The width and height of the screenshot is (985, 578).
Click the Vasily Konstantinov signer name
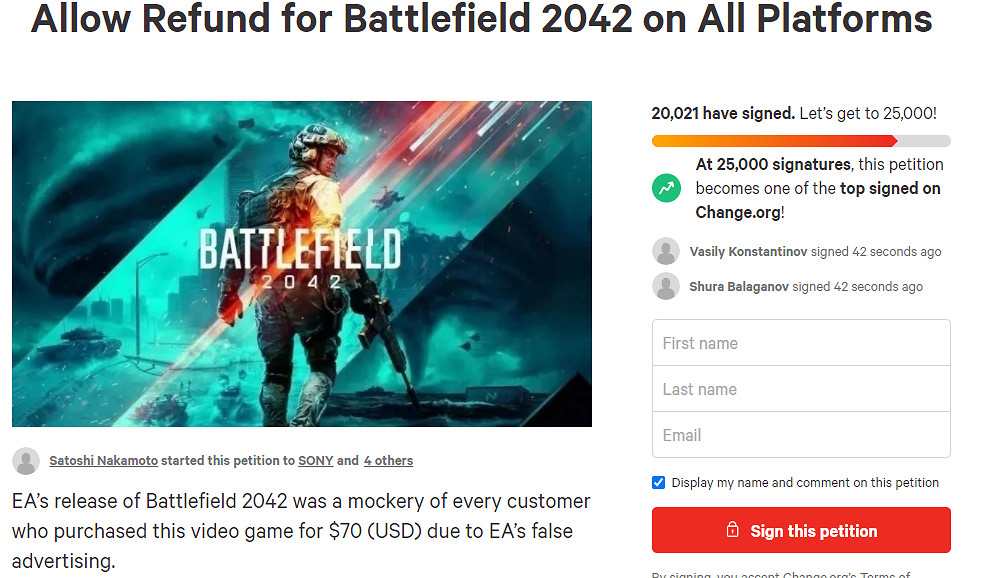(x=748, y=252)
